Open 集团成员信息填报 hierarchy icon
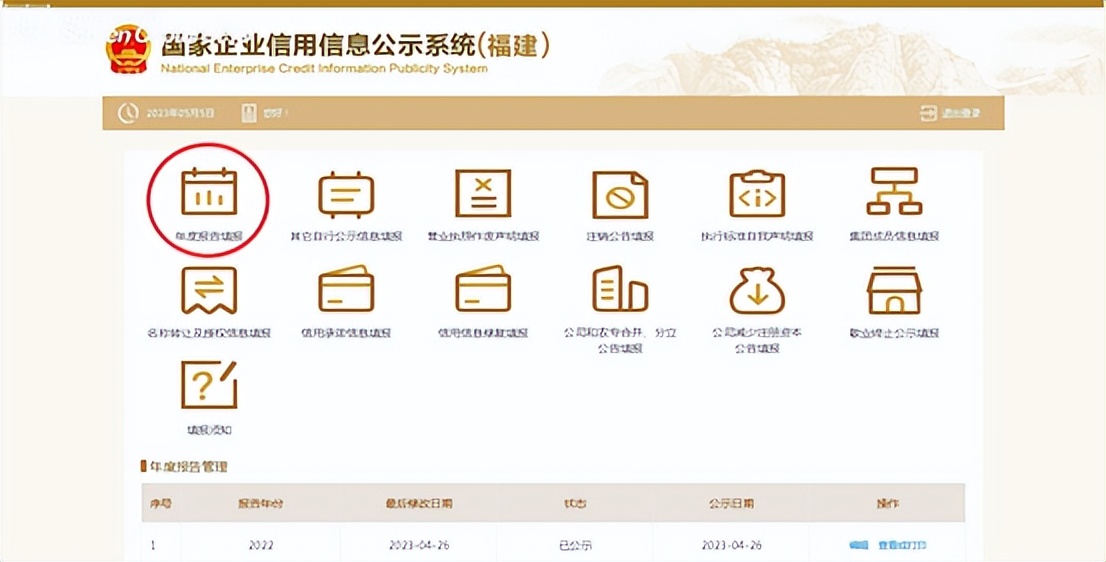The height and width of the screenshot is (562, 1106). point(894,191)
